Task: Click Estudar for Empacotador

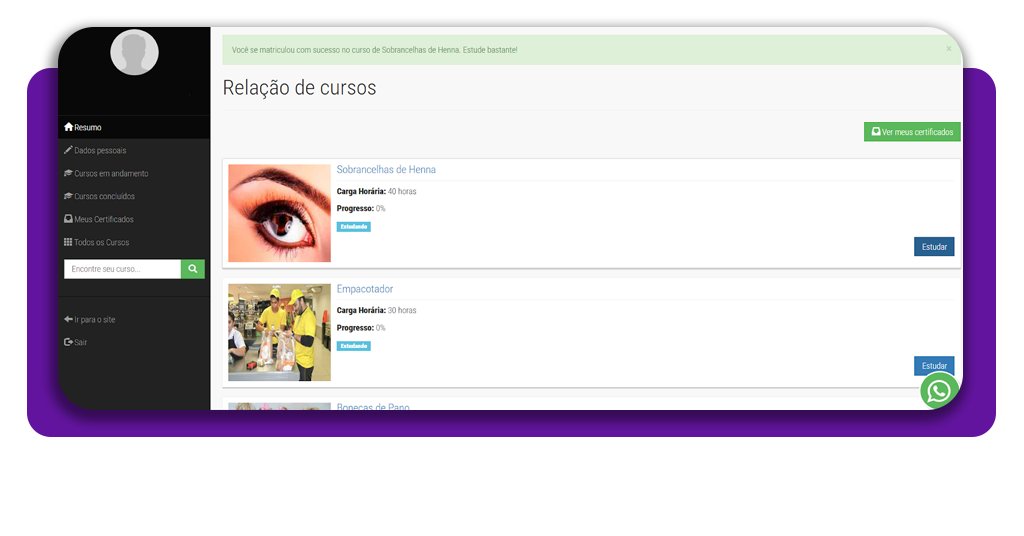Action: [934, 366]
